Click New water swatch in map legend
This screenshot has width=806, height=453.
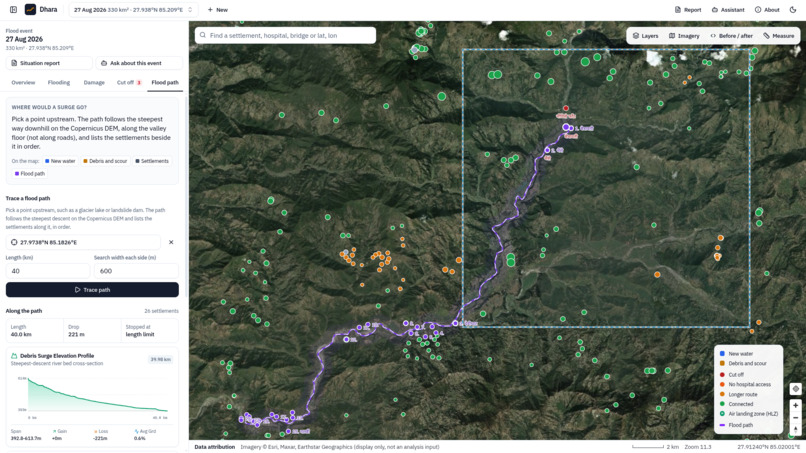click(722, 354)
